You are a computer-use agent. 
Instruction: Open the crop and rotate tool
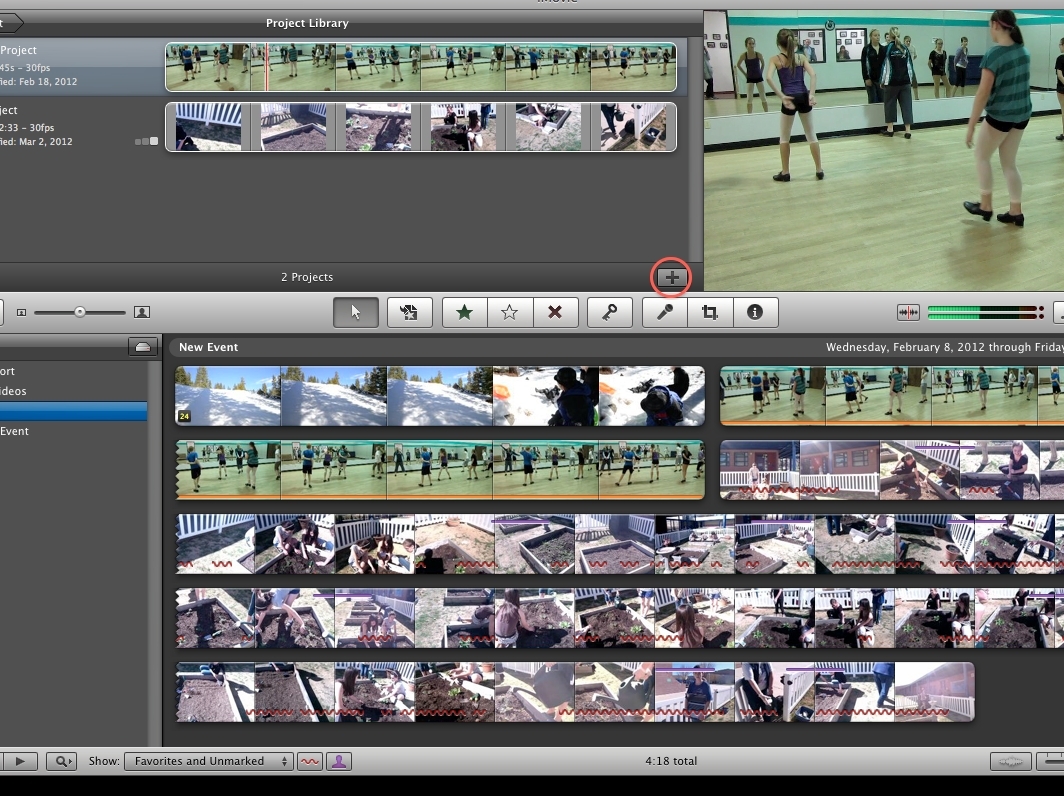pos(710,312)
